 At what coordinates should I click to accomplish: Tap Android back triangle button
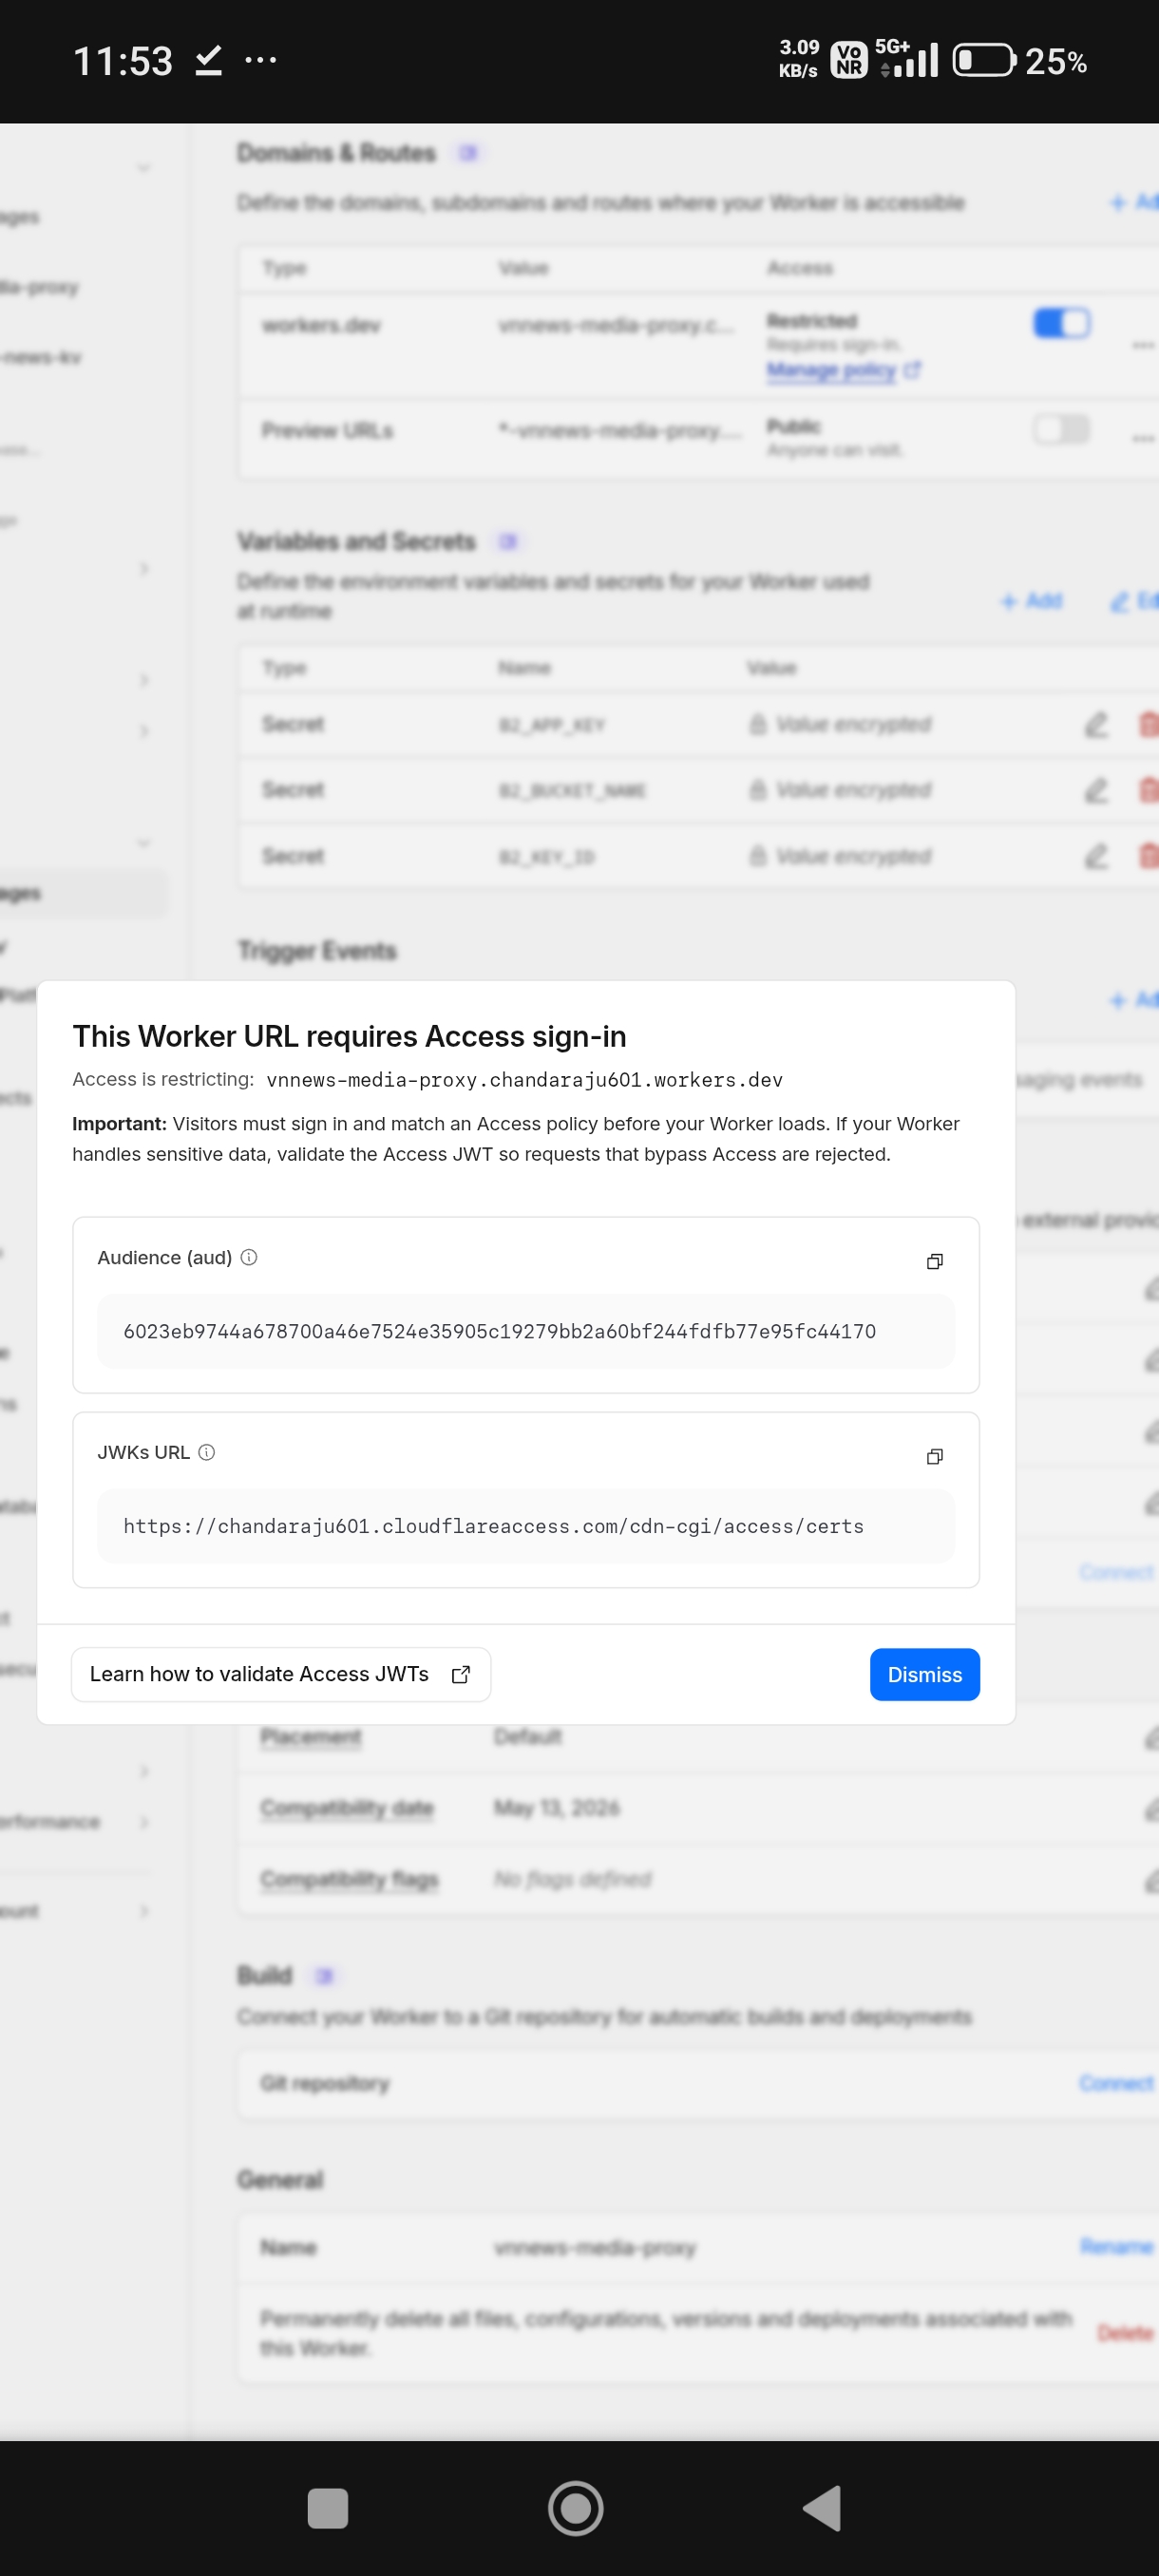click(x=822, y=2508)
